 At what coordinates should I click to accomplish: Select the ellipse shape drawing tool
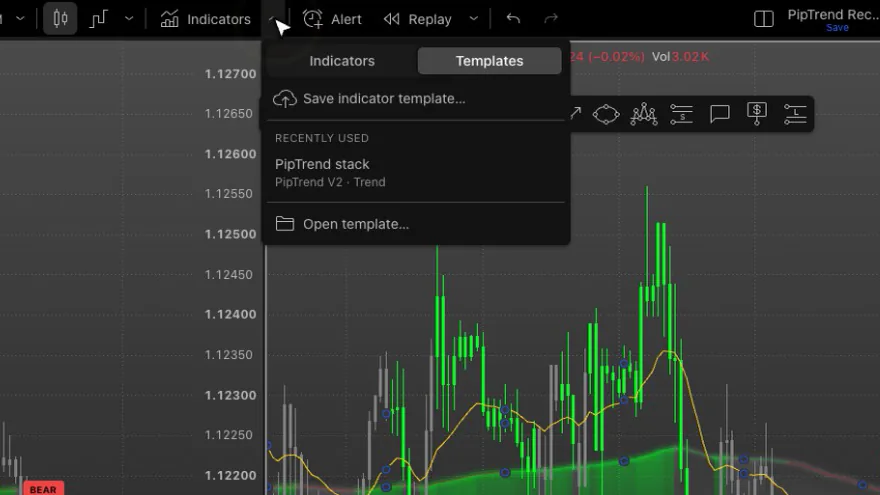point(606,114)
